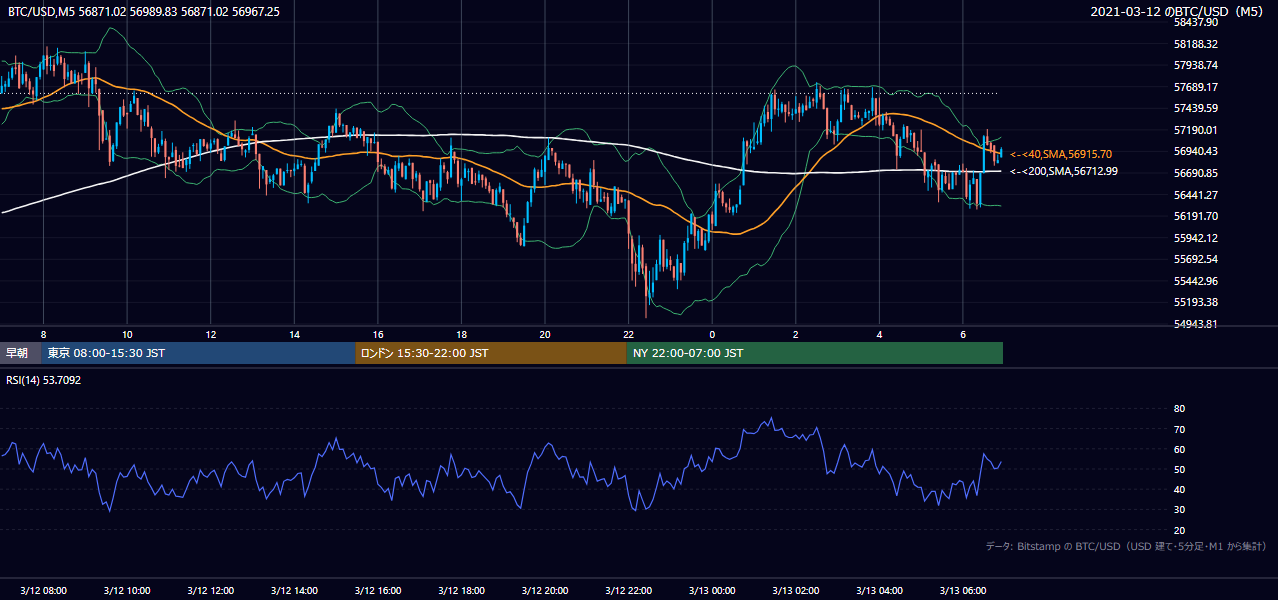Click the <-<200,SMA,56712.99 white label

click(1064, 171)
